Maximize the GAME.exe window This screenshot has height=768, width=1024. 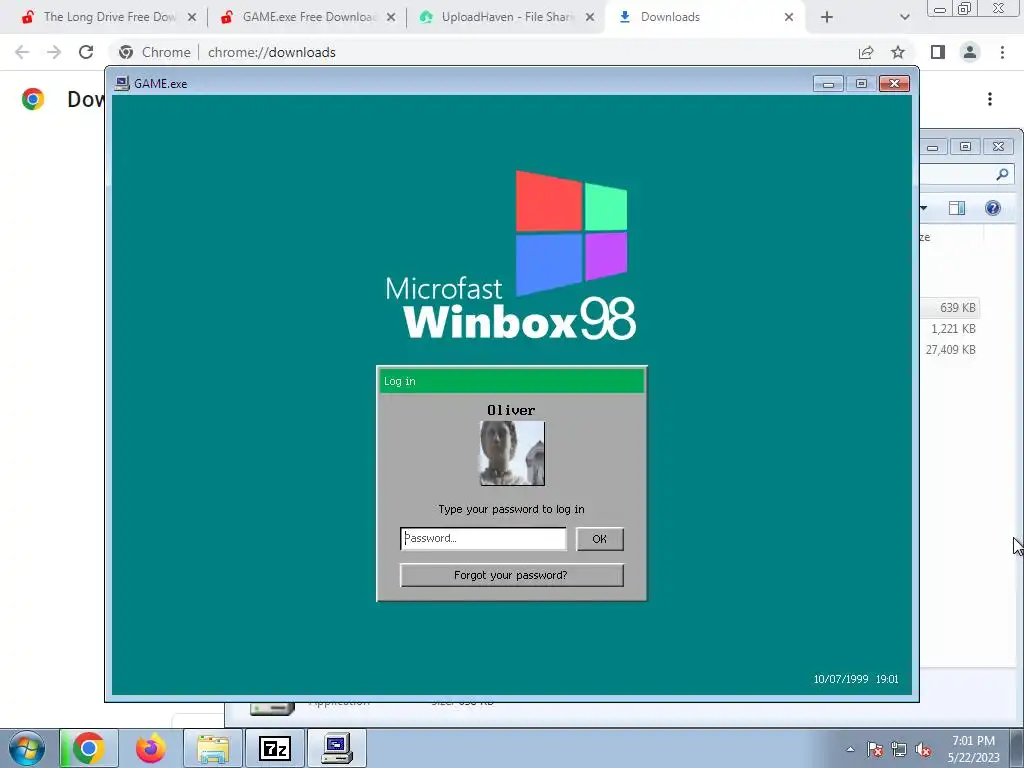point(861,84)
